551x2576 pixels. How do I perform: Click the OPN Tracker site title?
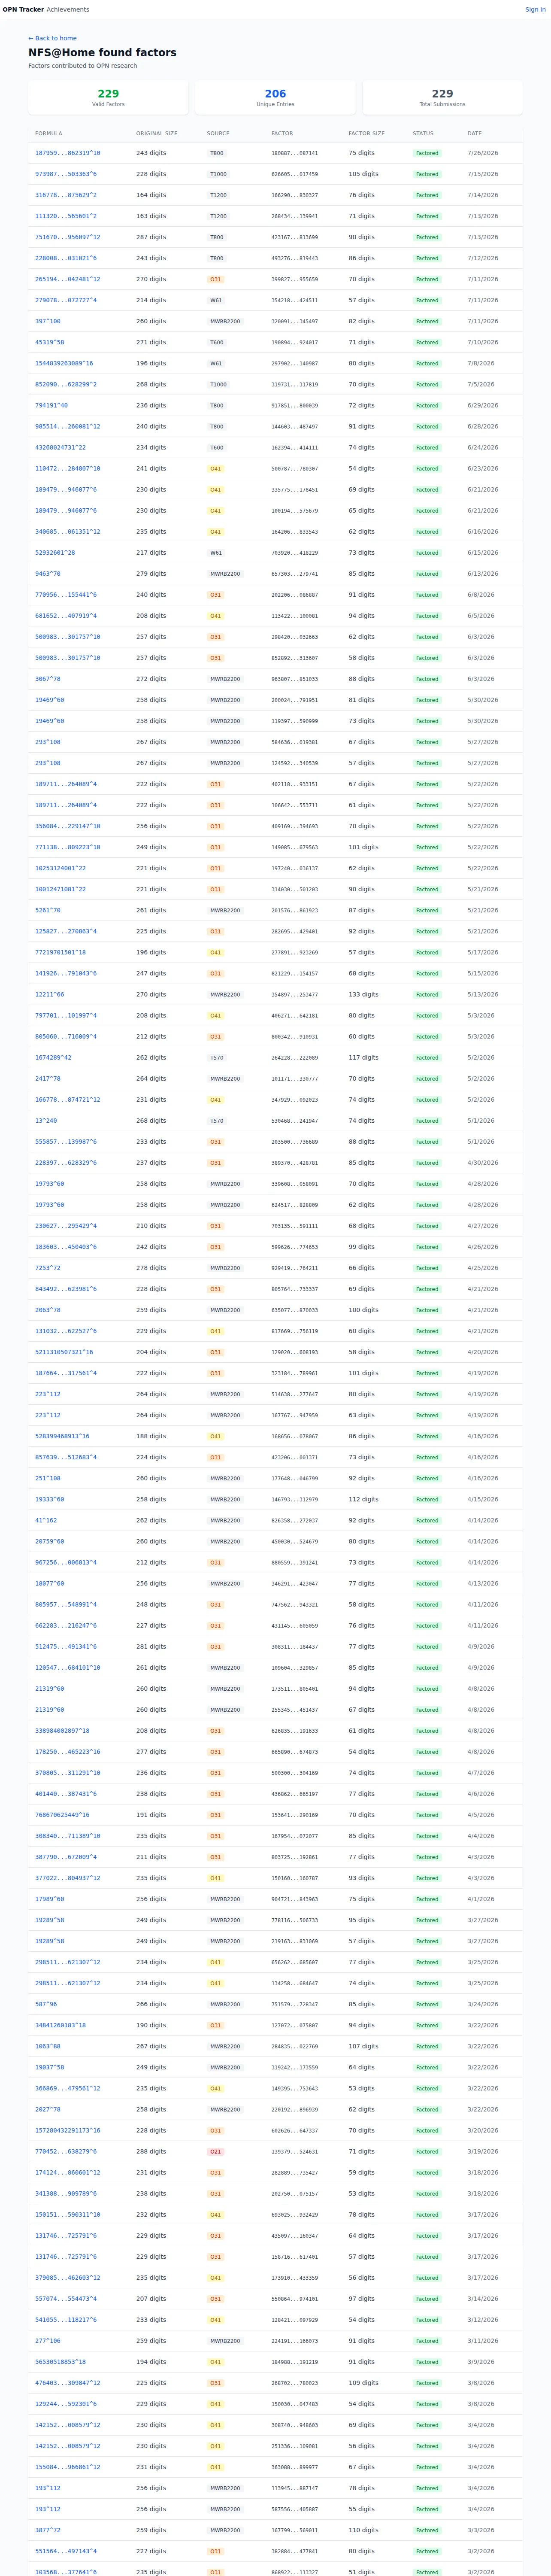pos(23,9)
